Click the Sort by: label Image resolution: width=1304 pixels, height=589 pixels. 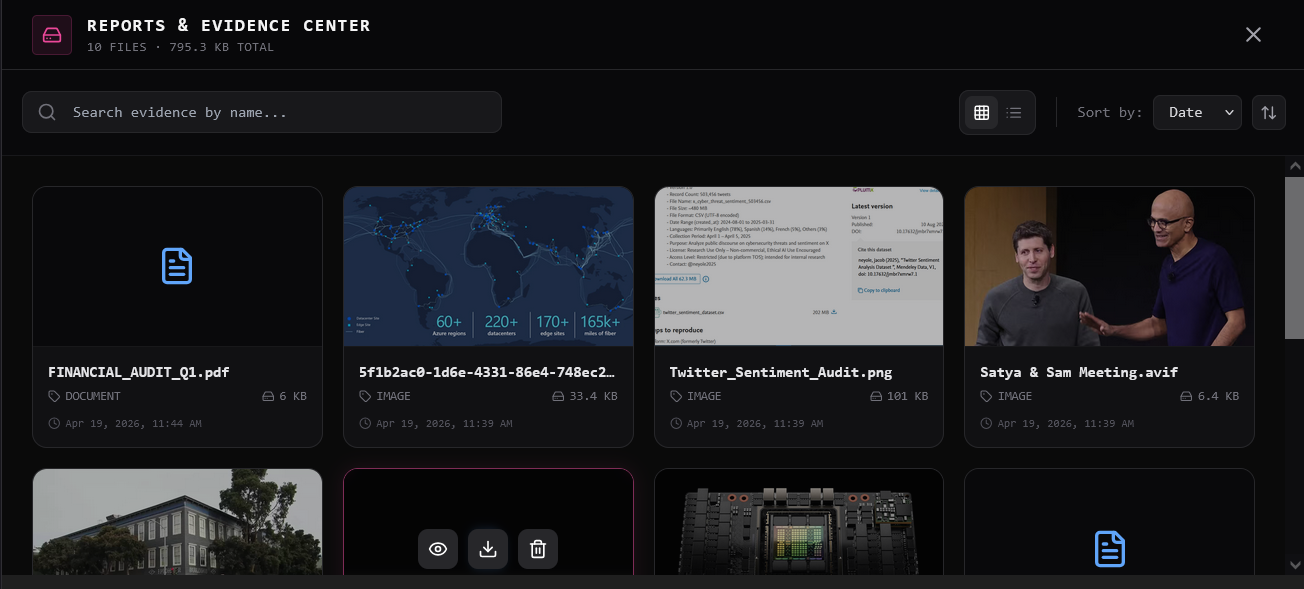(1109, 112)
